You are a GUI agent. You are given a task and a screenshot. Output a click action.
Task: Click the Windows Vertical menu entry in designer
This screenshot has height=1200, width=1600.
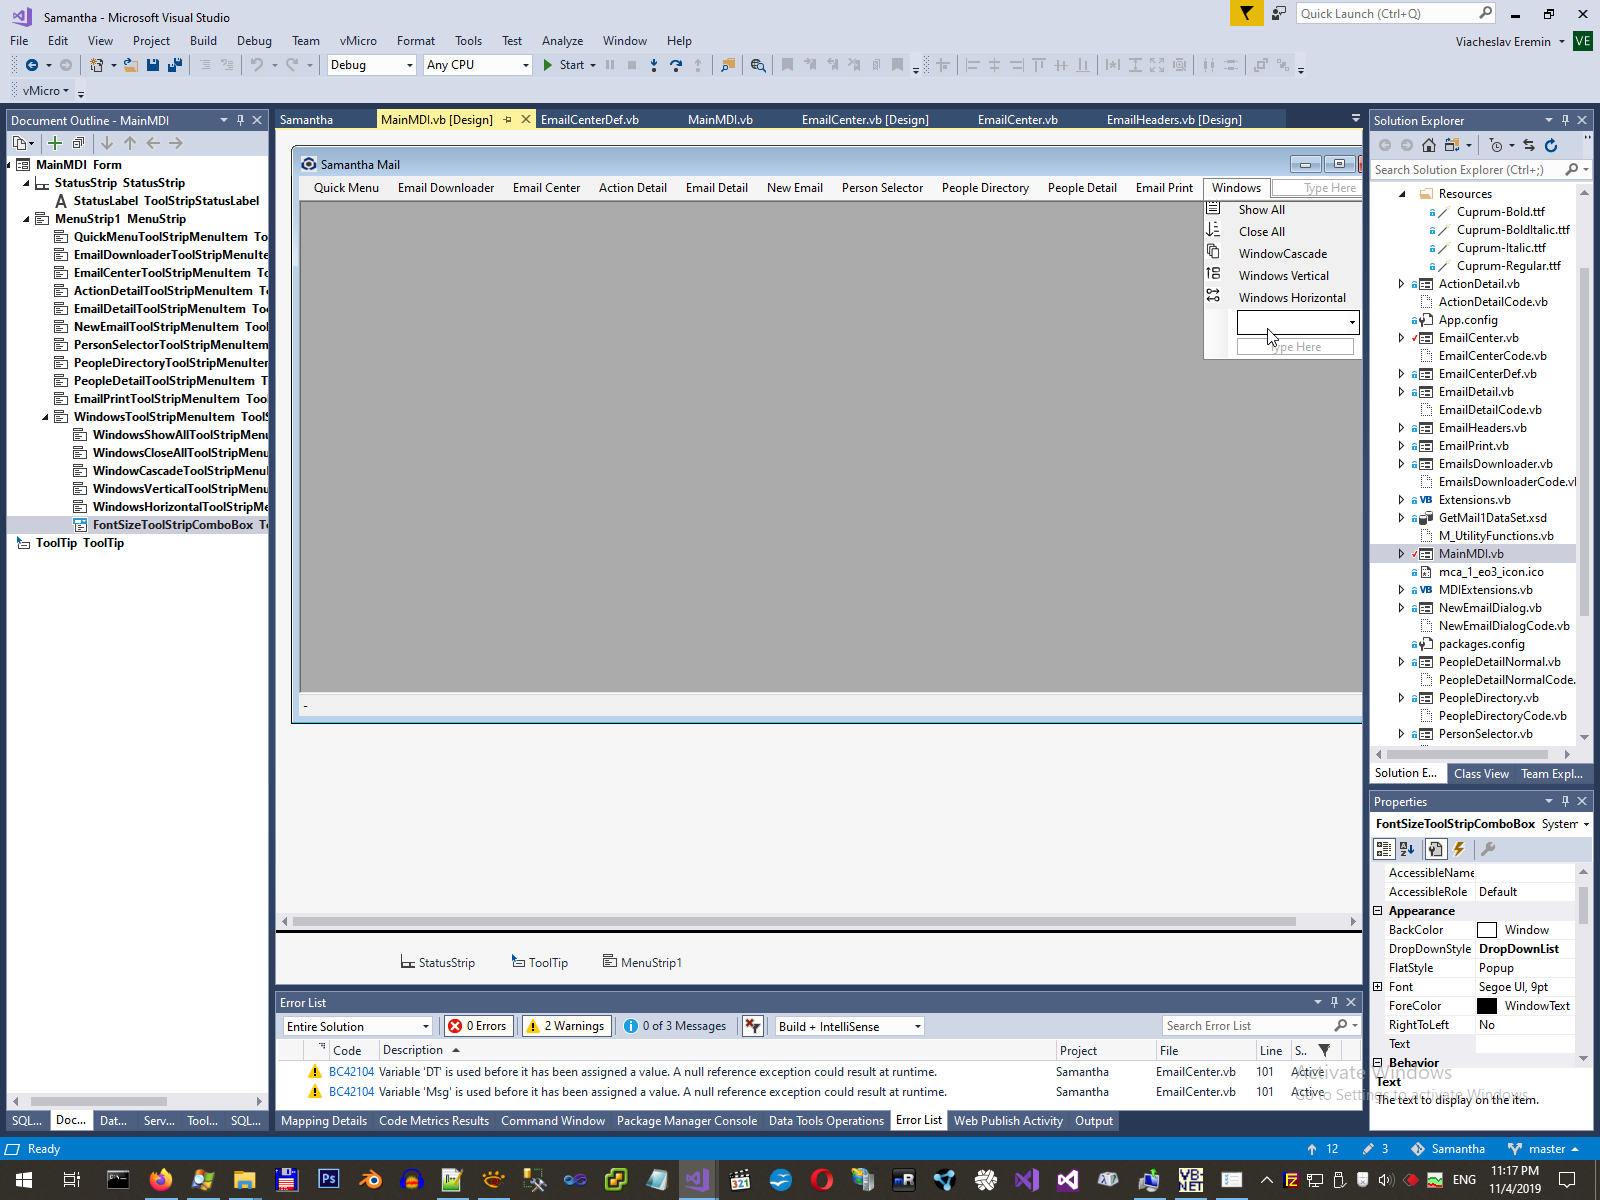coord(1284,276)
